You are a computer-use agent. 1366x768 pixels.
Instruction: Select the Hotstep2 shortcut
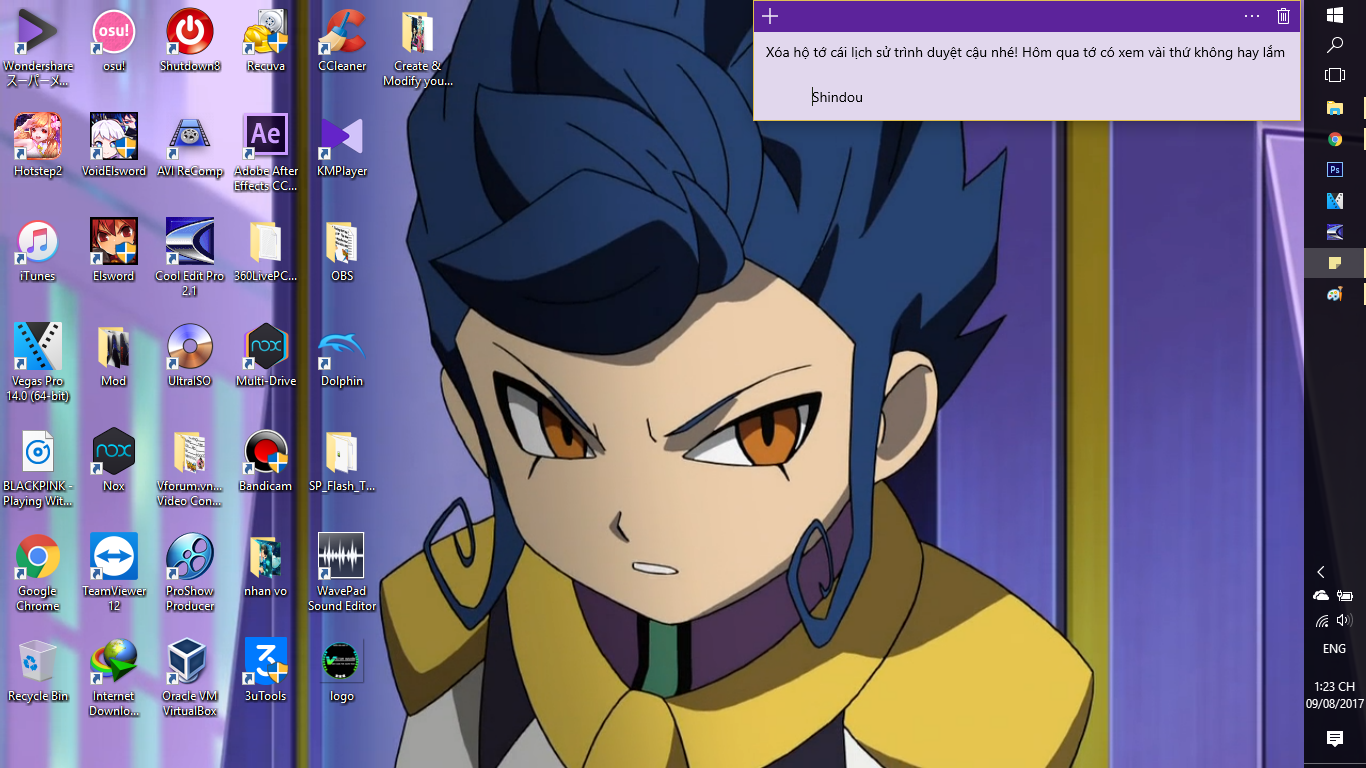38,146
